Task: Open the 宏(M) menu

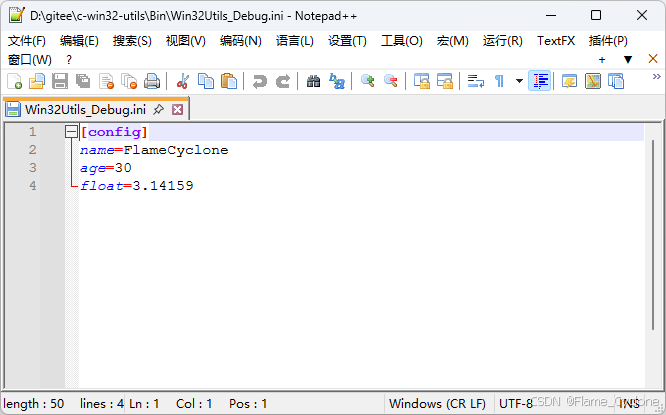Action: point(452,41)
